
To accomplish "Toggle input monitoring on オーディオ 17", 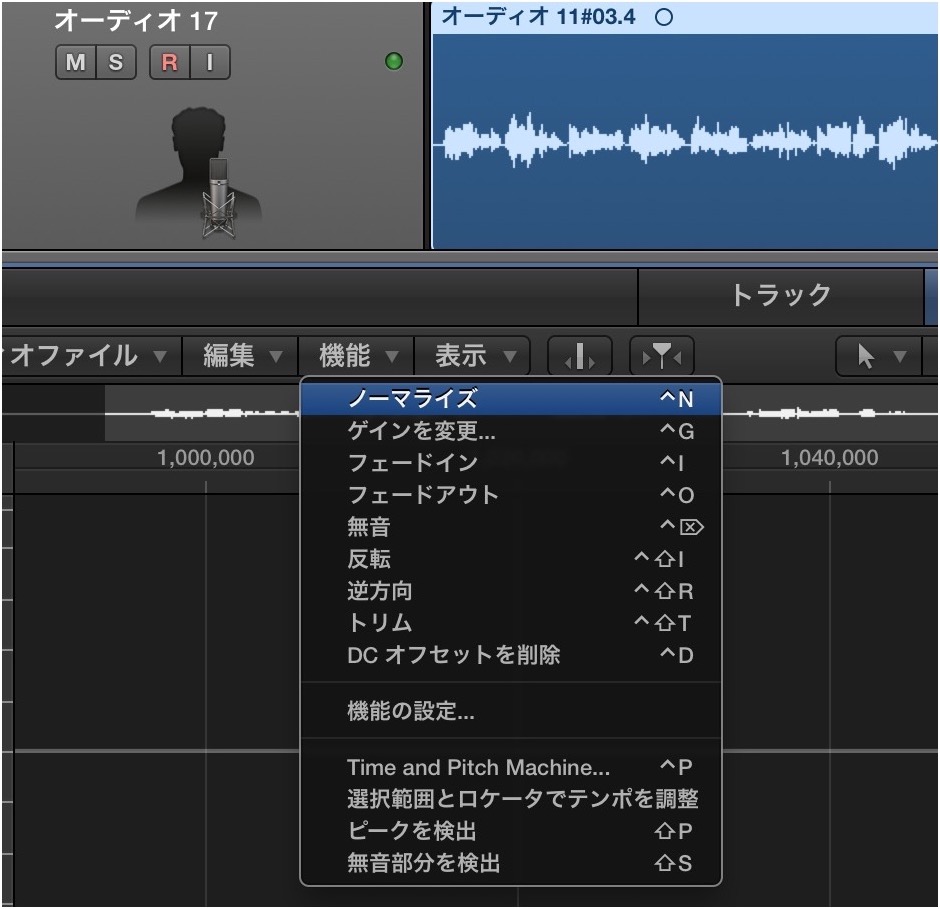I will pos(210,62).
